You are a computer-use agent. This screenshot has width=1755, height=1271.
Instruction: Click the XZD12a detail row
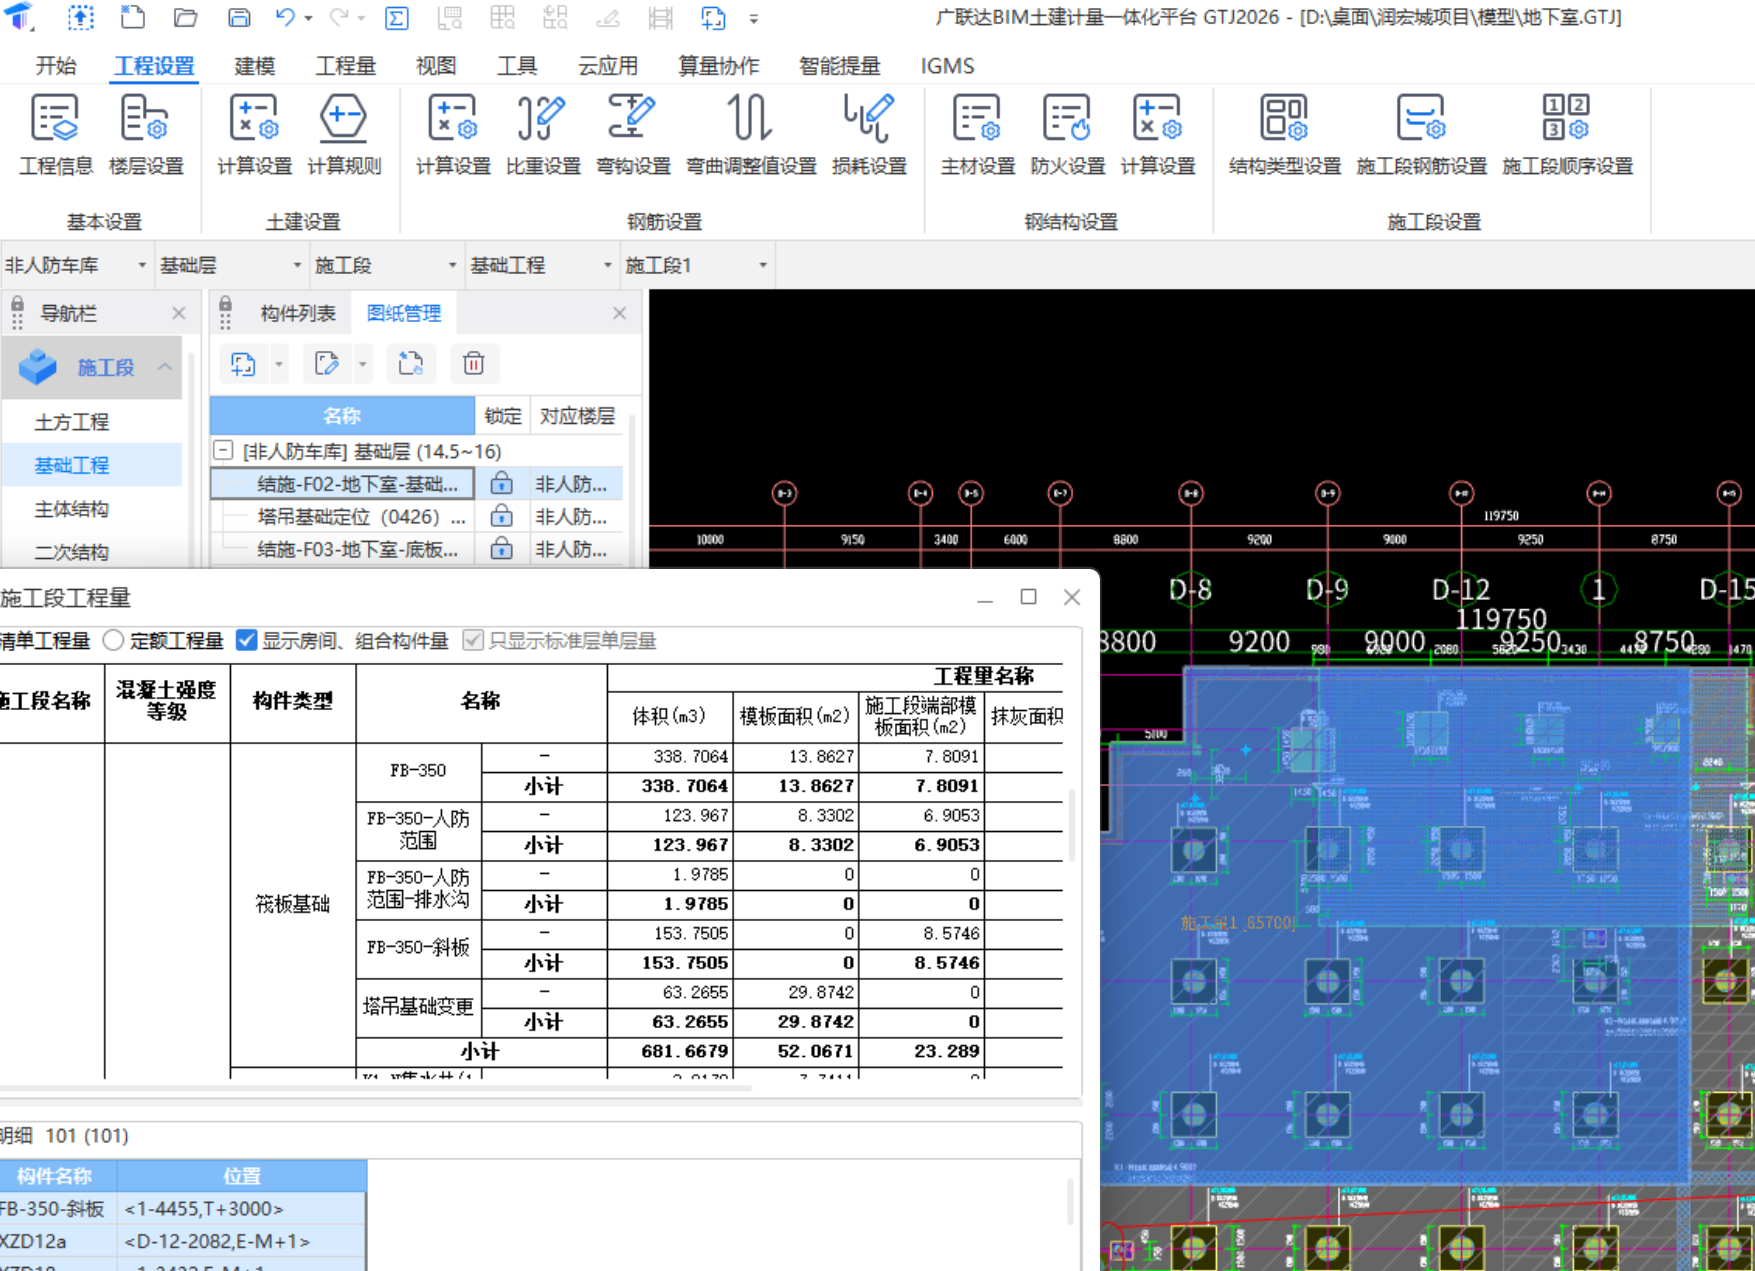point(183,1241)
